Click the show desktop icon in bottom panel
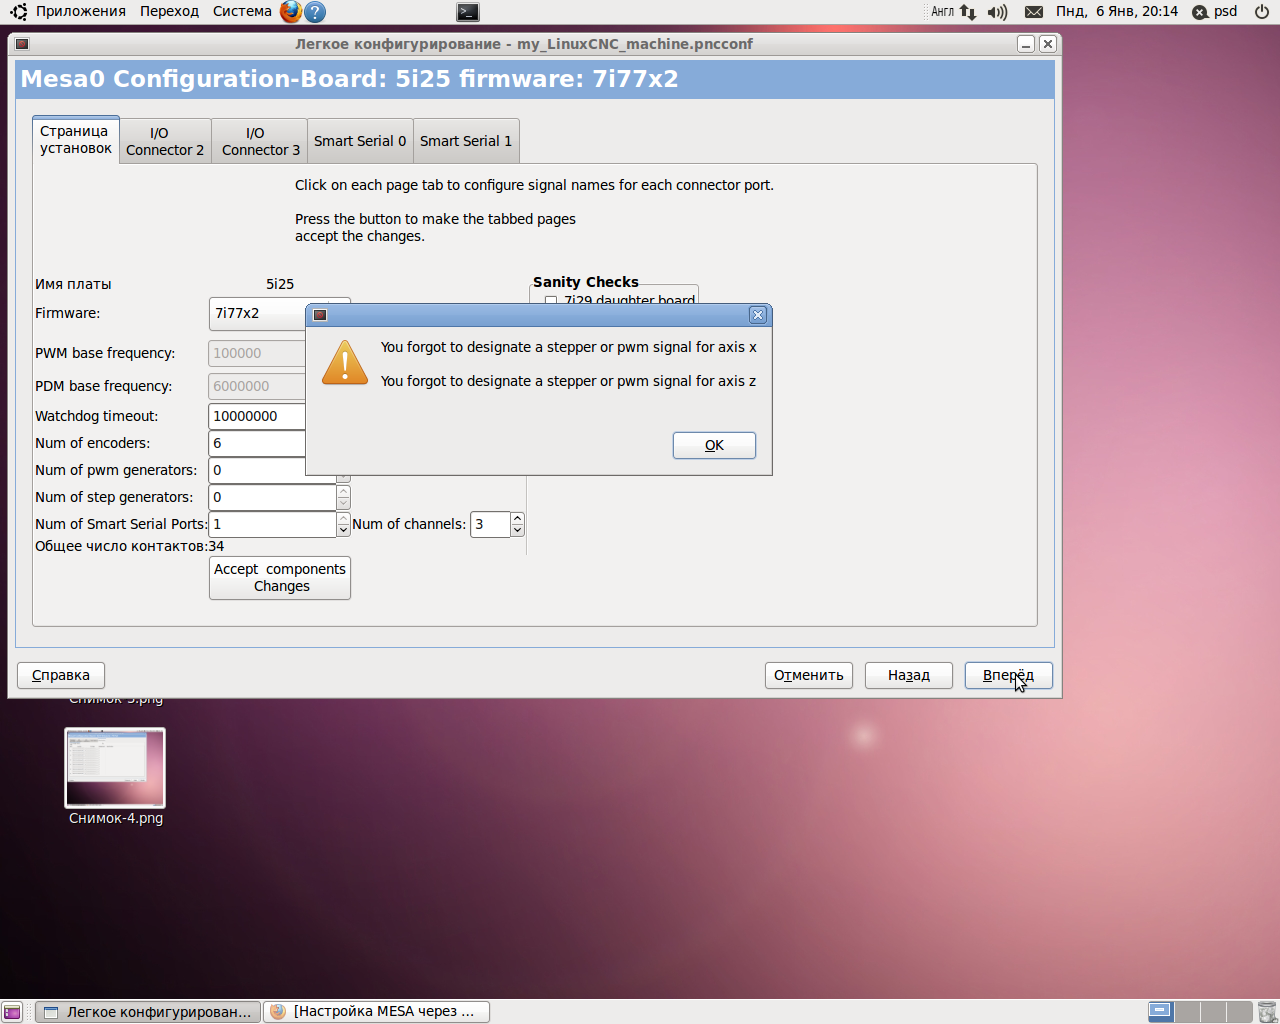The image size is (1280, 1024). [x=12, y=1012]
